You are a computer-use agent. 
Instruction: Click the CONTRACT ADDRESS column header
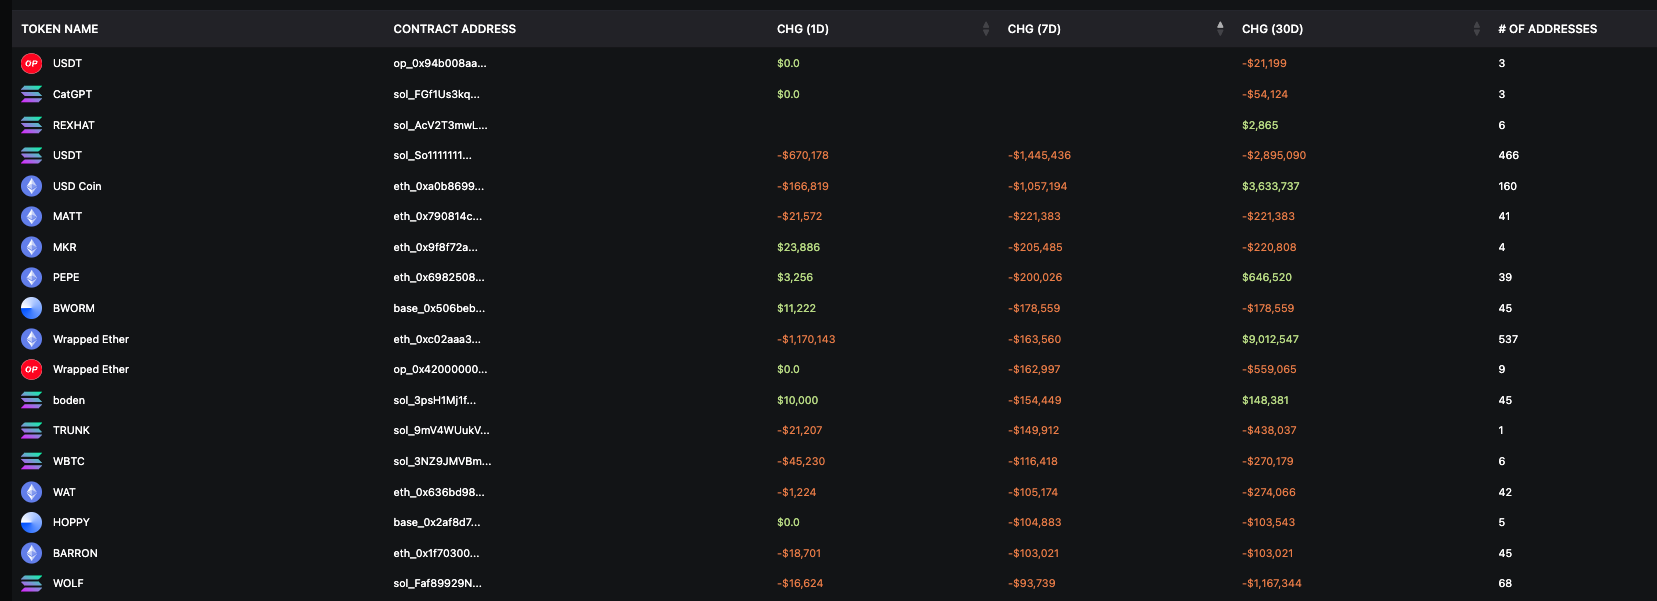(455, 29)
